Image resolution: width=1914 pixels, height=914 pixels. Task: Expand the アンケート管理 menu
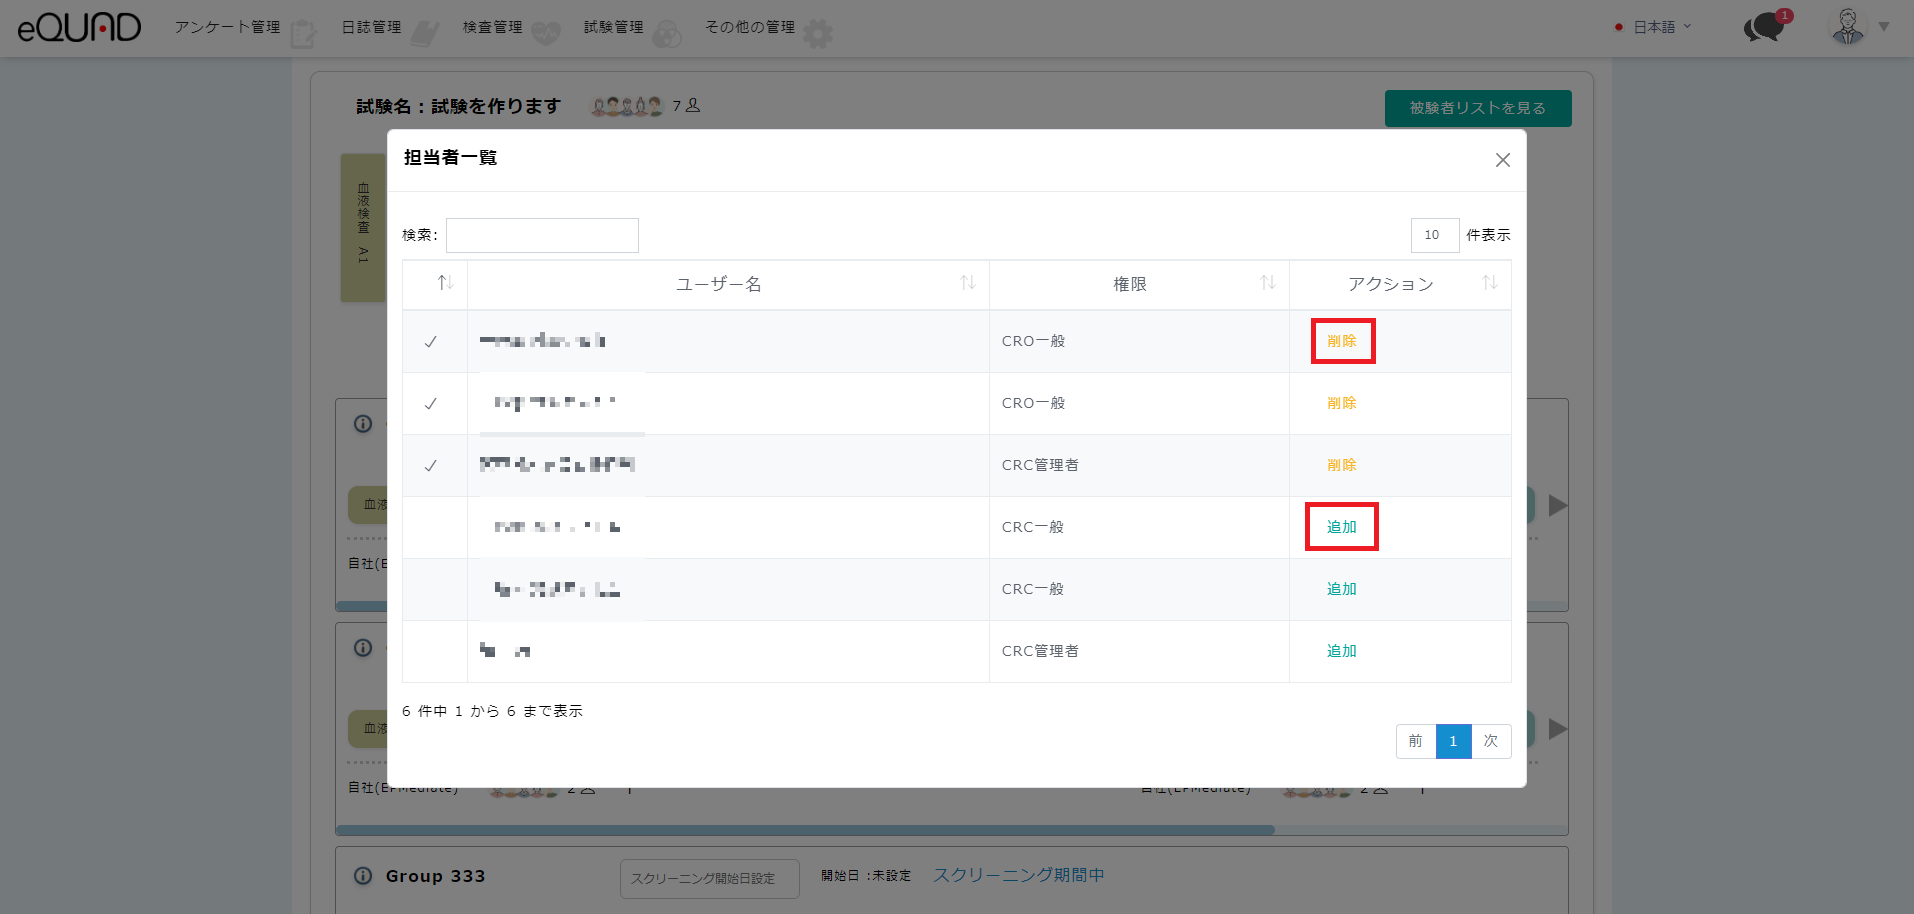228,27
